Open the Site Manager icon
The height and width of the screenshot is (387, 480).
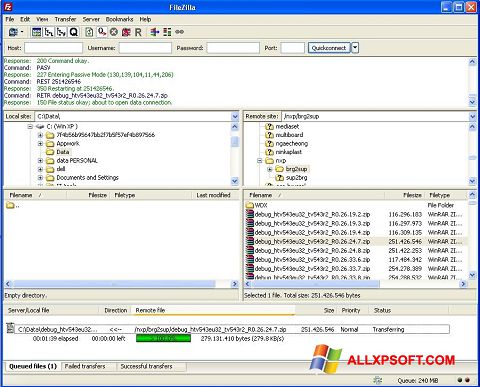(x=13, y=32)
